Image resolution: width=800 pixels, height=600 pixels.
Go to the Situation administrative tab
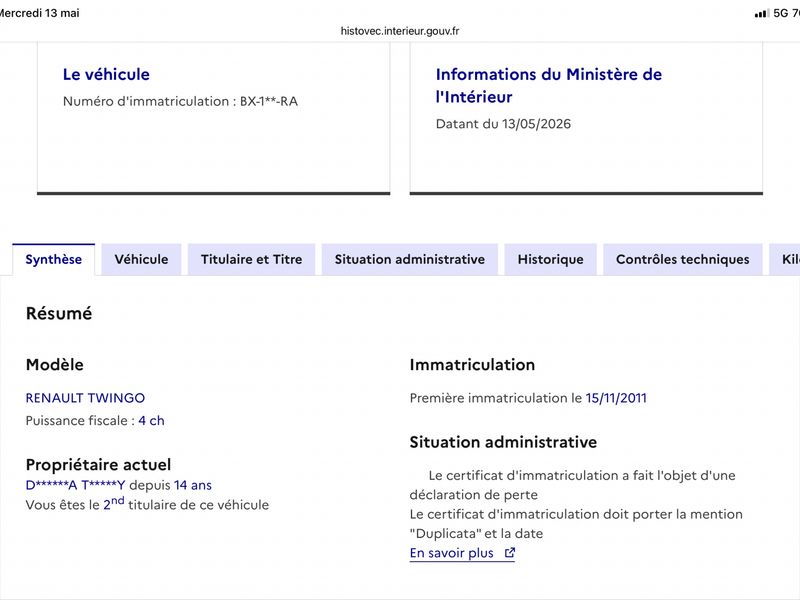point(410,260)
